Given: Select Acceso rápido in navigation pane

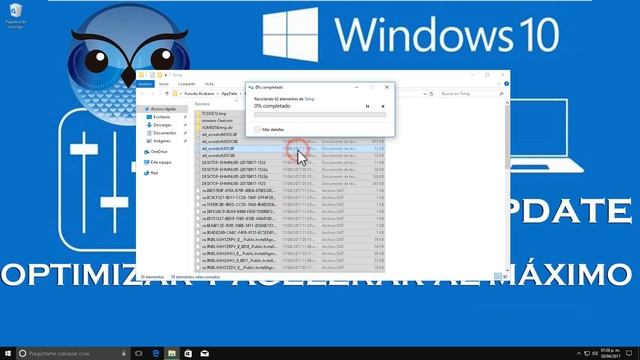Looking at the screenshot, I should pos(163,109).
